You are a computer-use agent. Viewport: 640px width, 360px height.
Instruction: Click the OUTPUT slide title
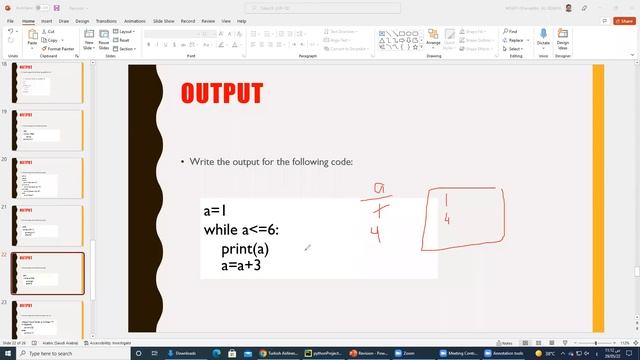click(222, 93)
